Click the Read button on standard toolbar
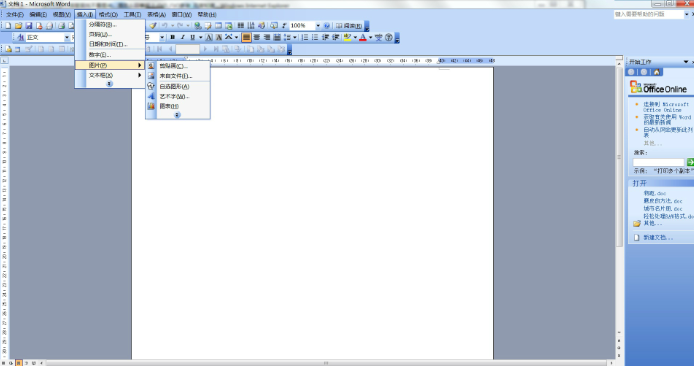 click(349, 26)
